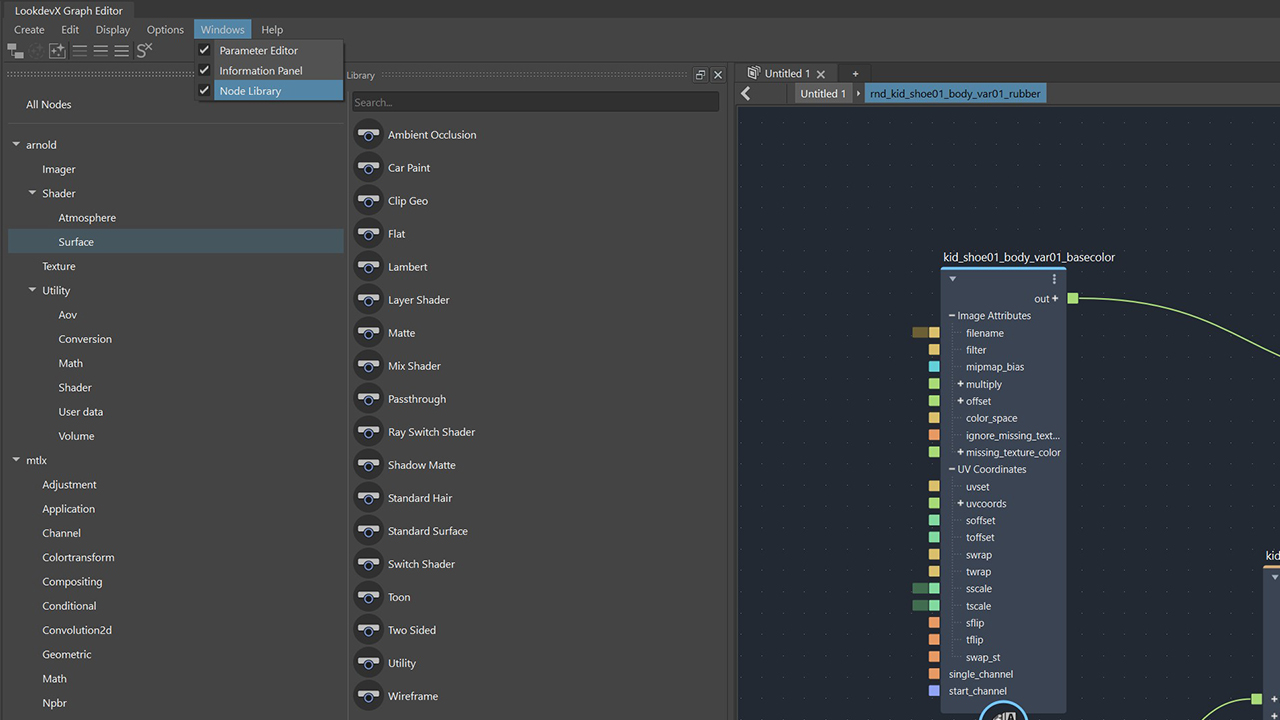Viewport: 1280px width, 720px height.
Task: Open the basecolor node's three-dot menu
Action: (x=1054, y=280)
